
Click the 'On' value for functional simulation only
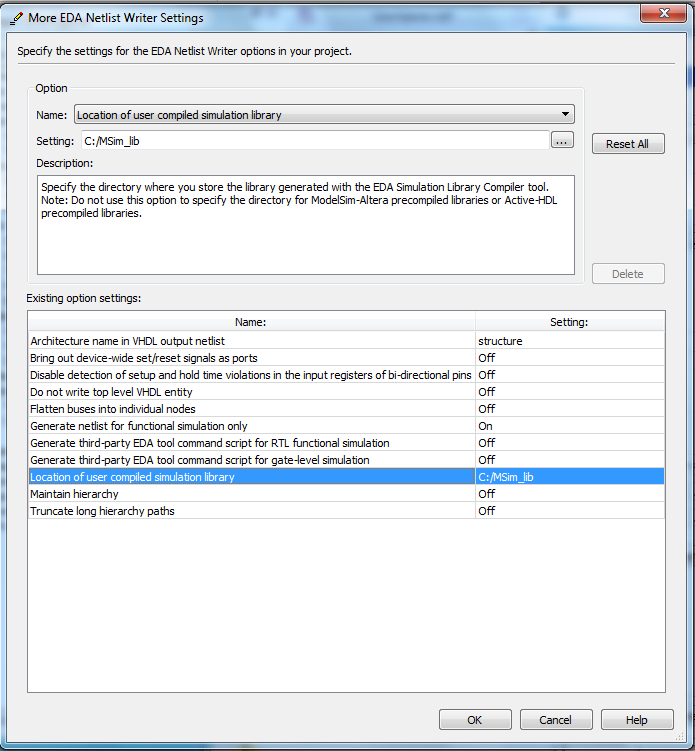coord(485,426)
